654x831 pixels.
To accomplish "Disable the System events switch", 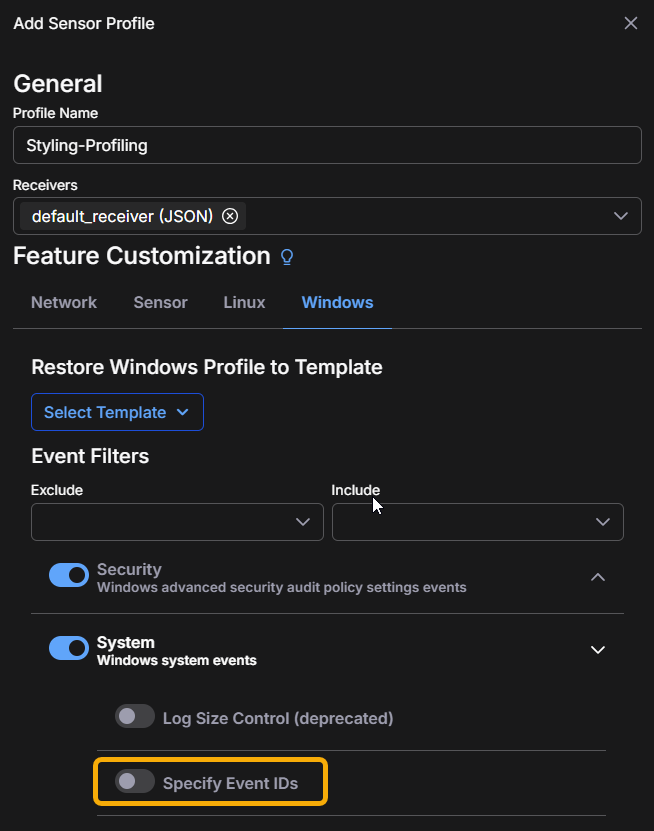I will pyautogui.click(x=69, y=648).
